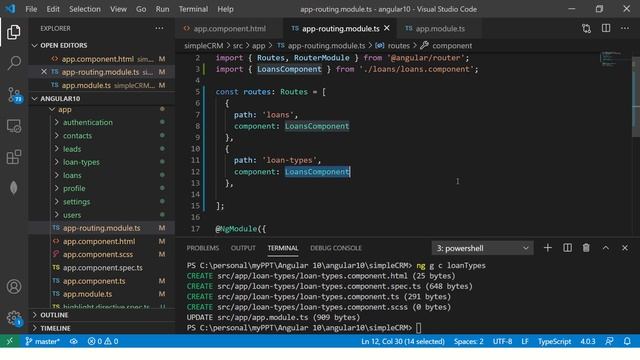Click the eye watch icon in status bar
Image resolution: width=640 pixels, height=360 pixels.
point(73,341)
